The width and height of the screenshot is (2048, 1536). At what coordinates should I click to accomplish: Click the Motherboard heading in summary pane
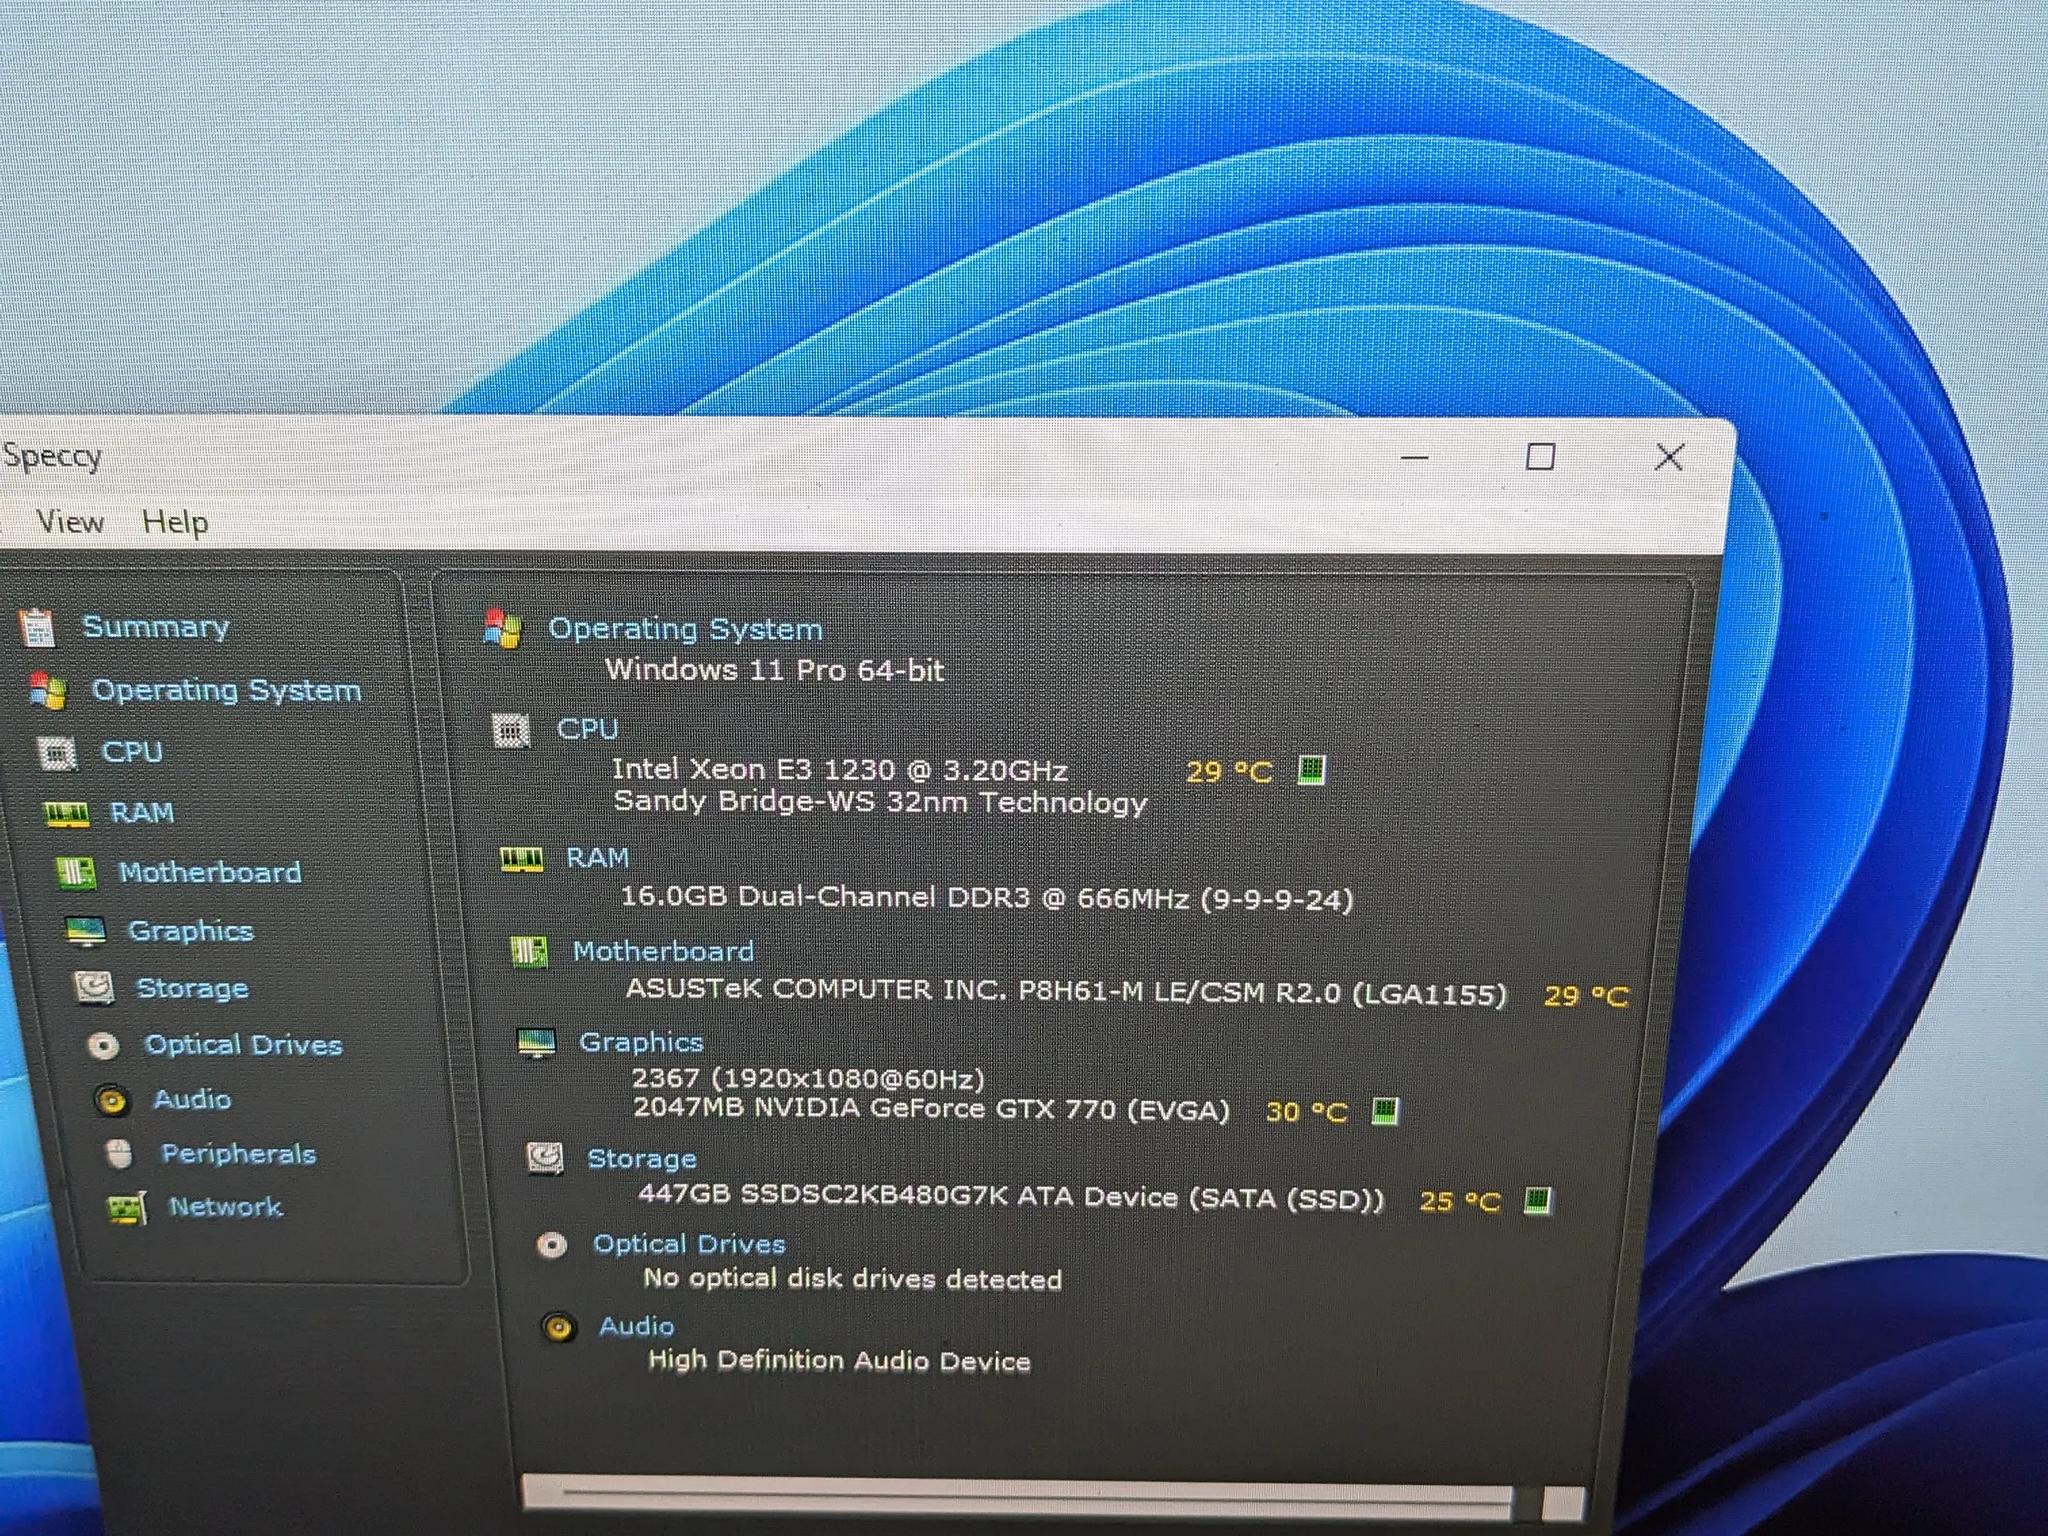click(662, 951)
